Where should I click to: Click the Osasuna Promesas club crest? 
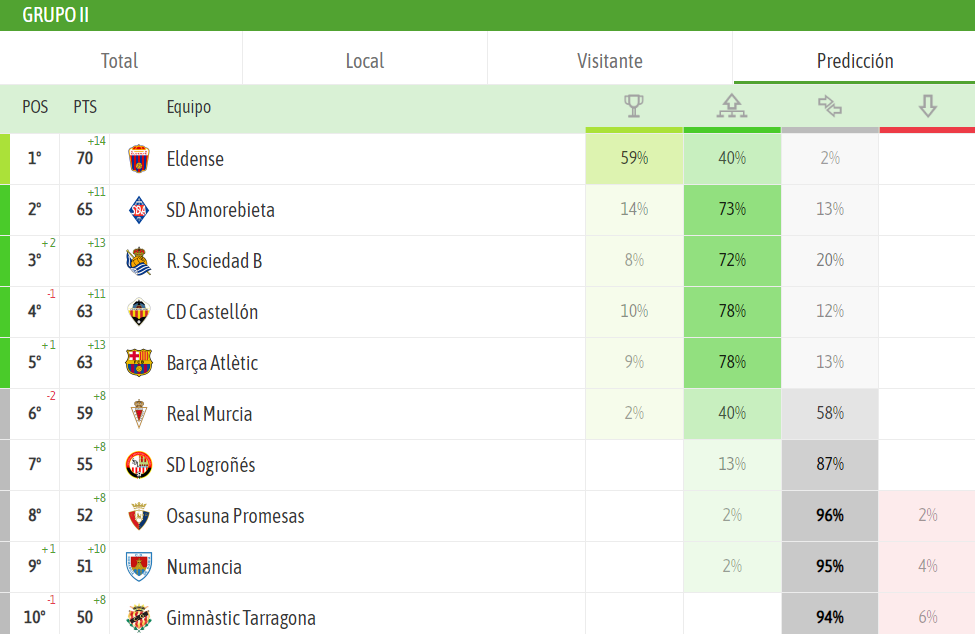[139, 516]
